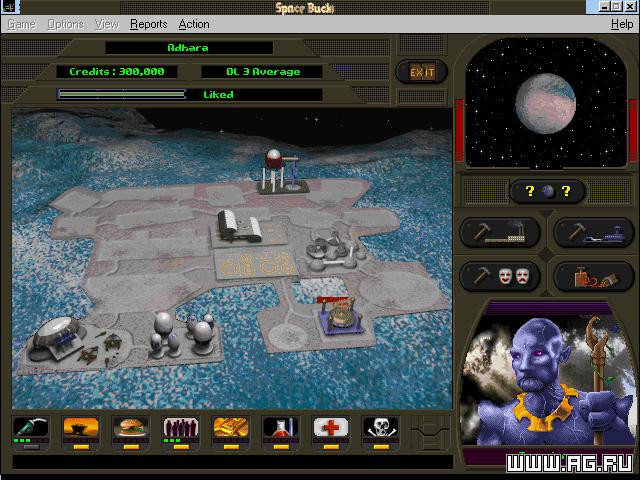Viewport: 640px width, 480px height.
Task: Click the EXIT button
Action: point(422,73)
